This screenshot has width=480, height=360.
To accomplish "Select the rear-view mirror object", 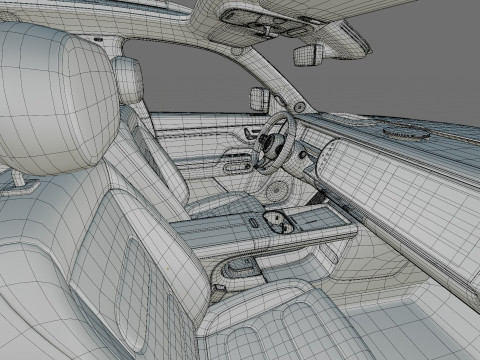I will pyautogui.click(x=309, y=54).
